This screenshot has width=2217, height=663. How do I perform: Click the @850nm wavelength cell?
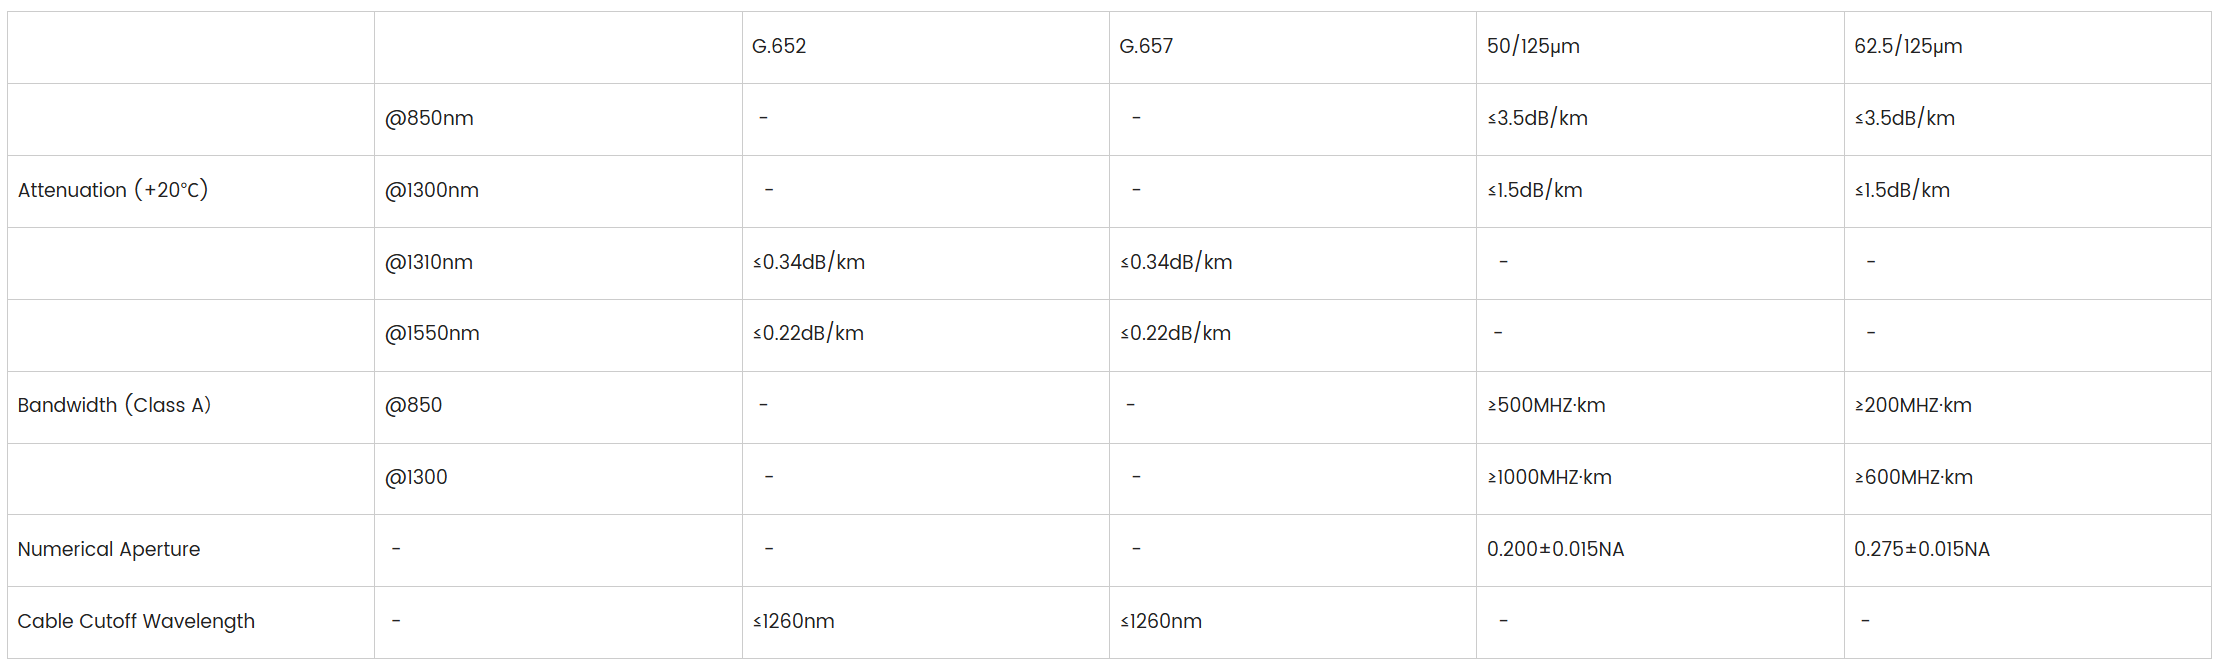(429, 118)
